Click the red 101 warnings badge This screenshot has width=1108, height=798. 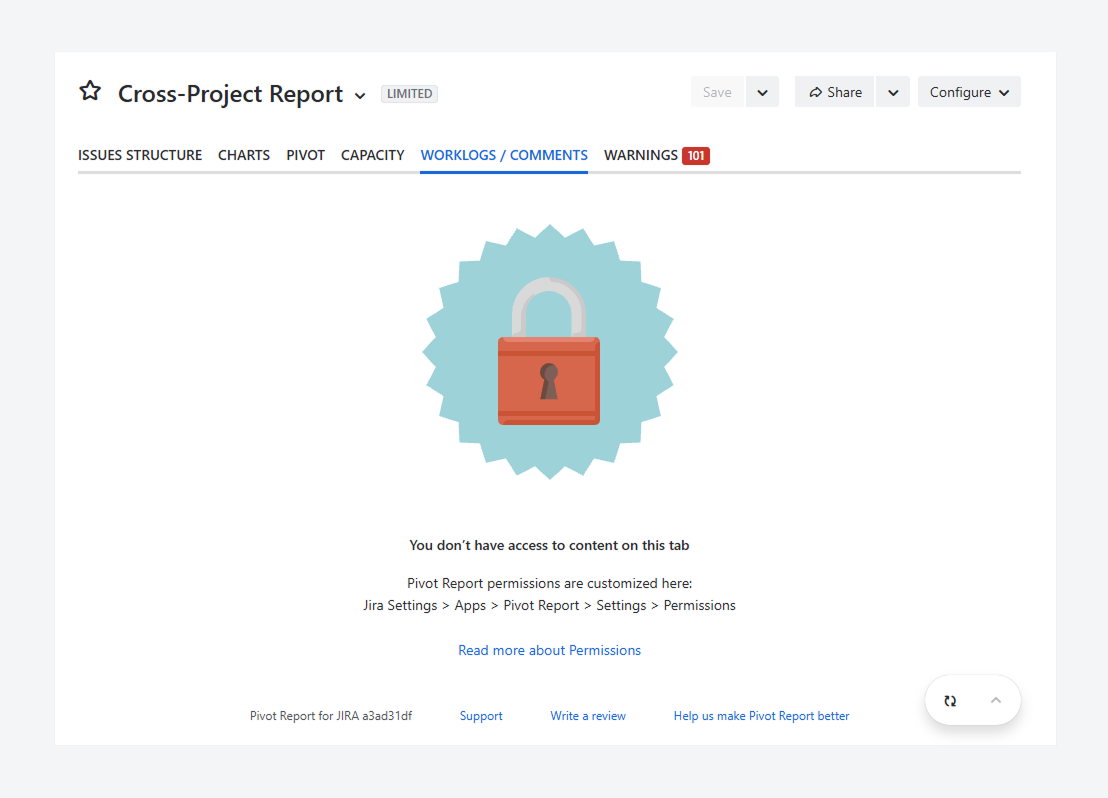click(696, 156)
